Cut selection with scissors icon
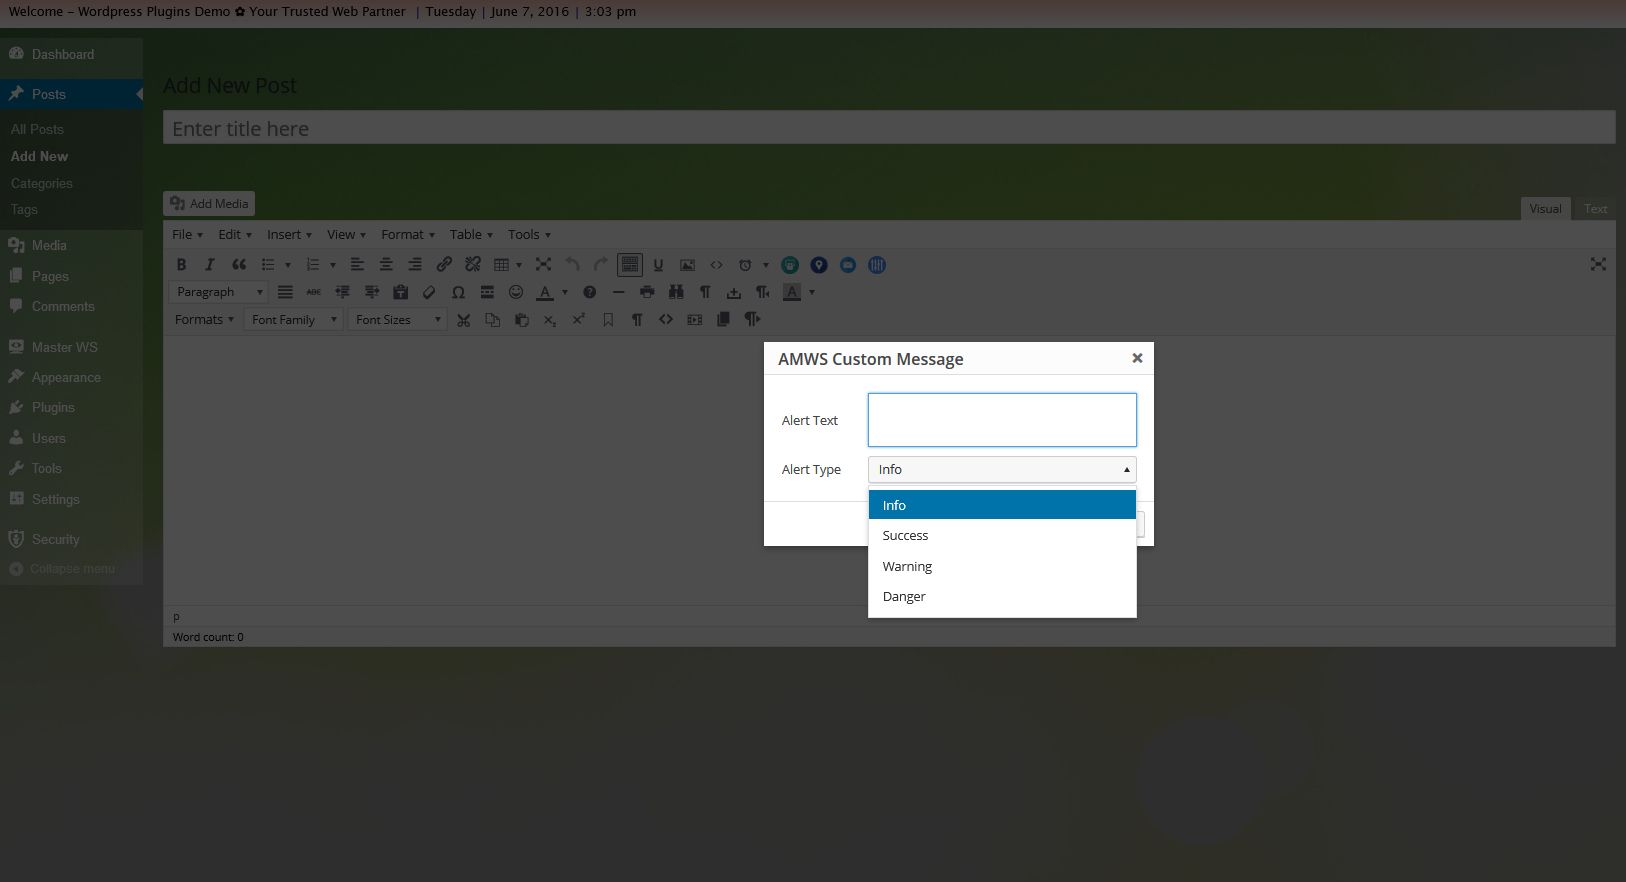 [x=463, y=320]
